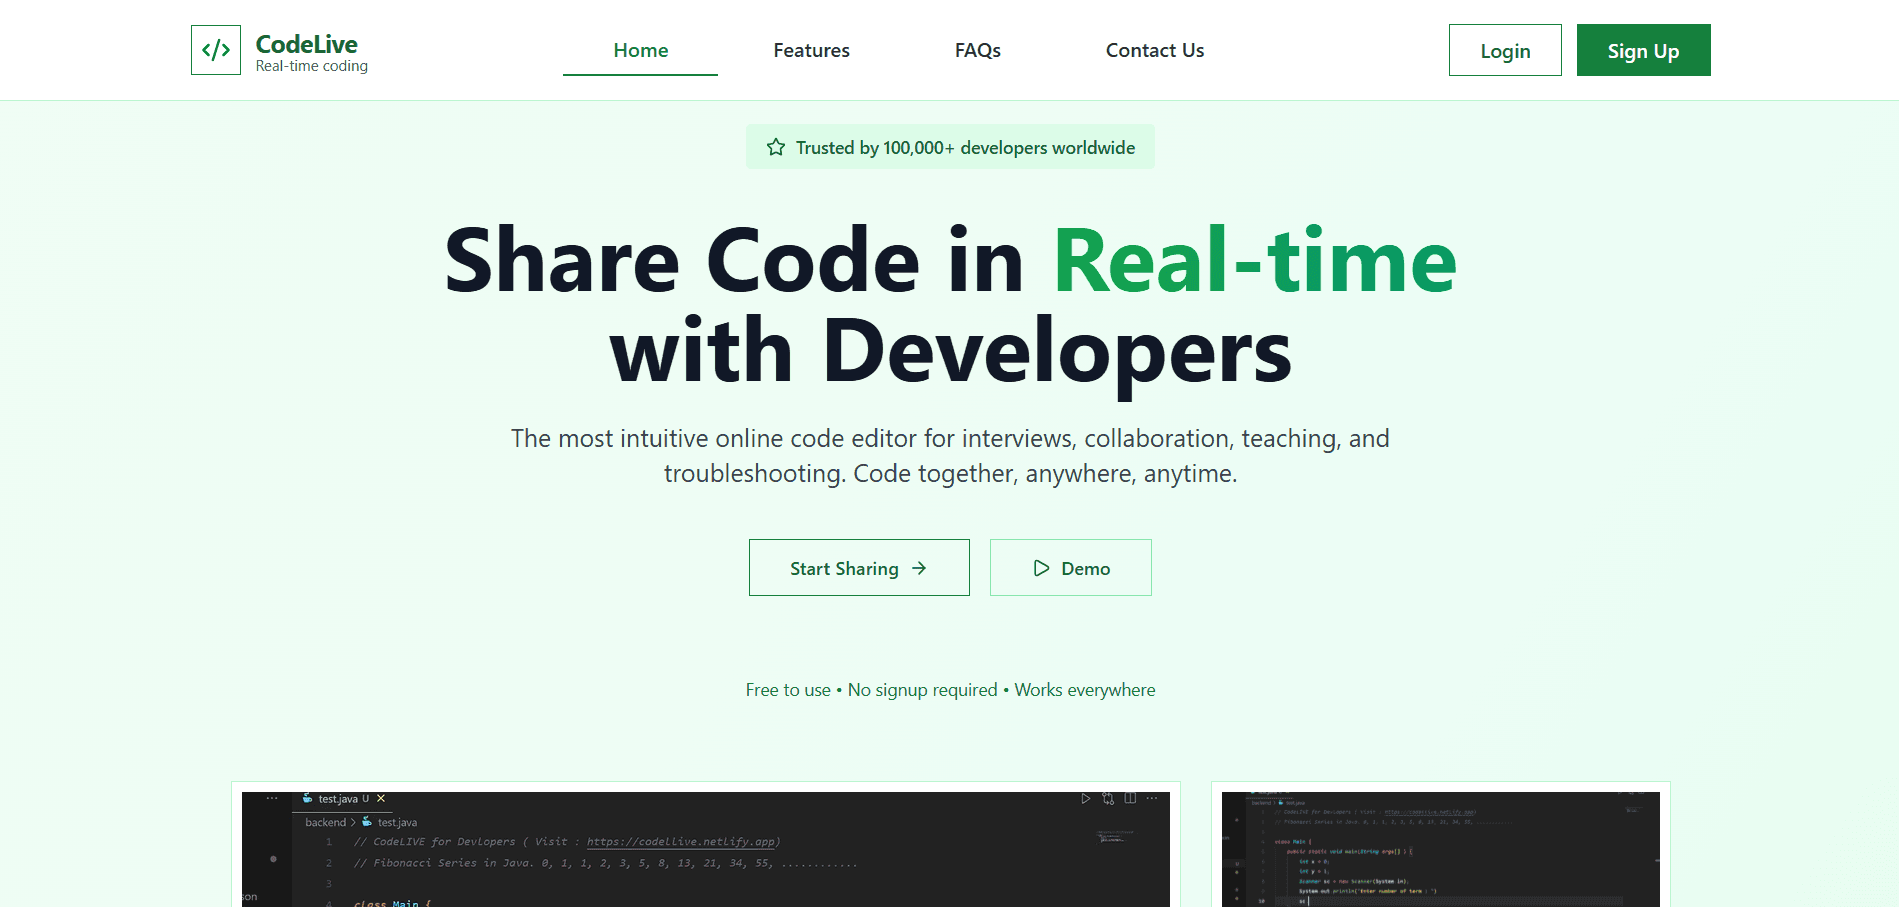
Task: Click the breadcrumb chevron after backend
Action: click(354, 822)
